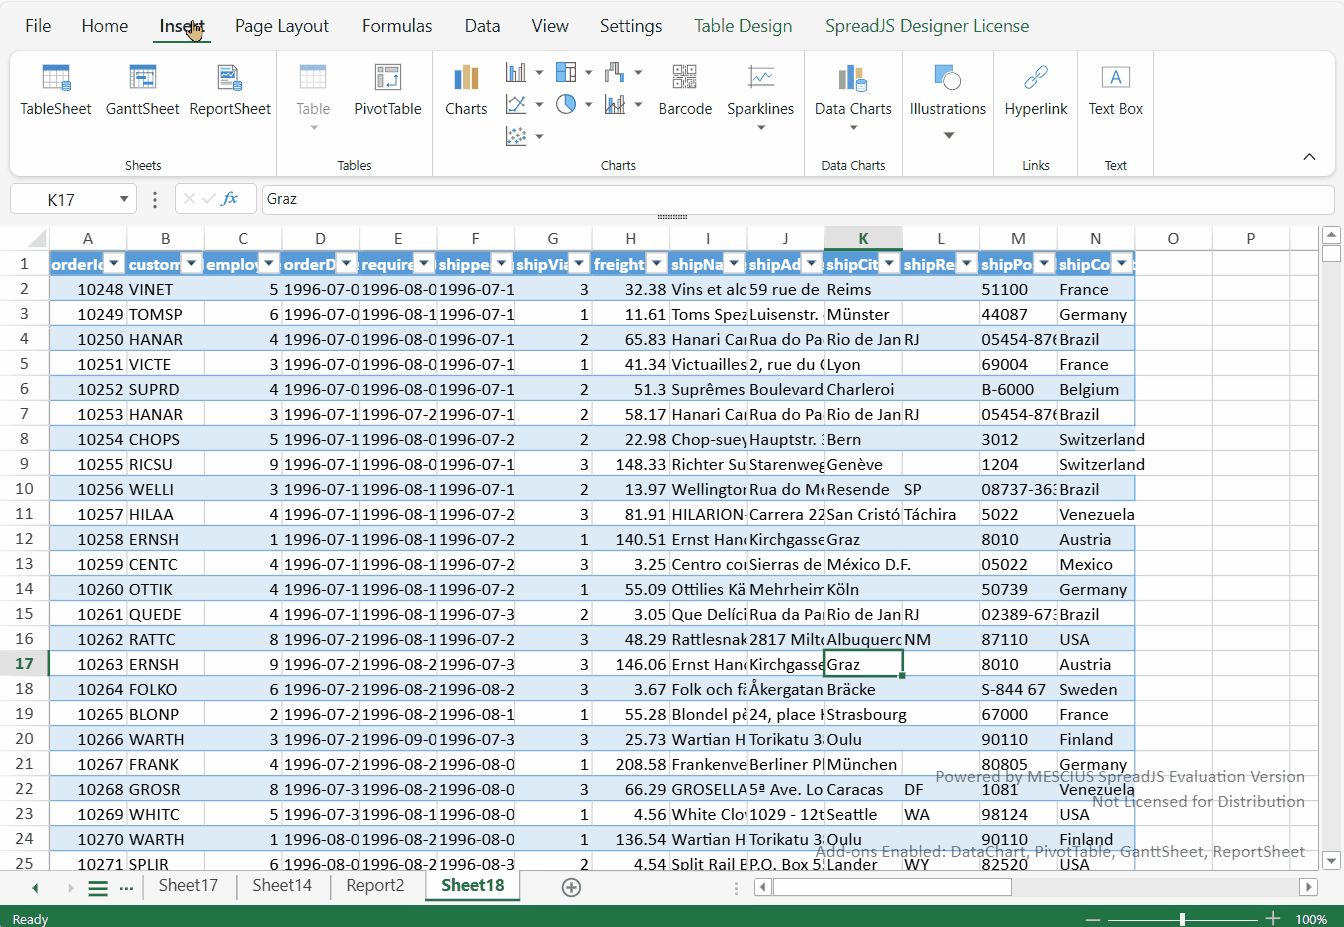Select the cell containing VINET
Screen dimensions: 1344x927
(165, 289)
